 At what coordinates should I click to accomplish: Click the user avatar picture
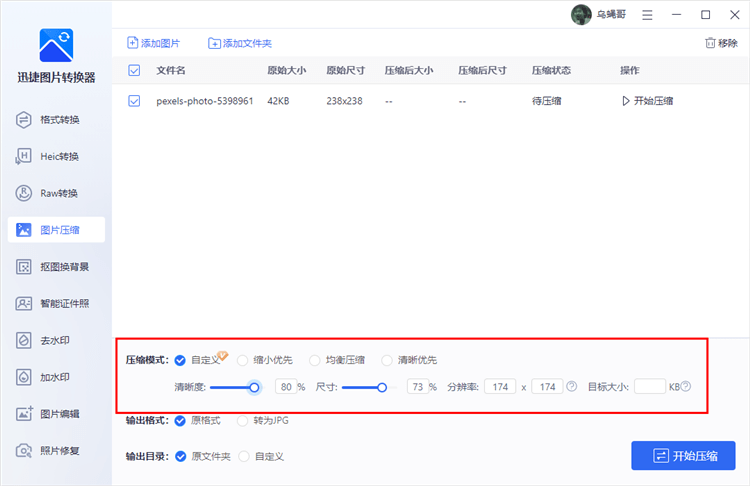coord(581,14)
